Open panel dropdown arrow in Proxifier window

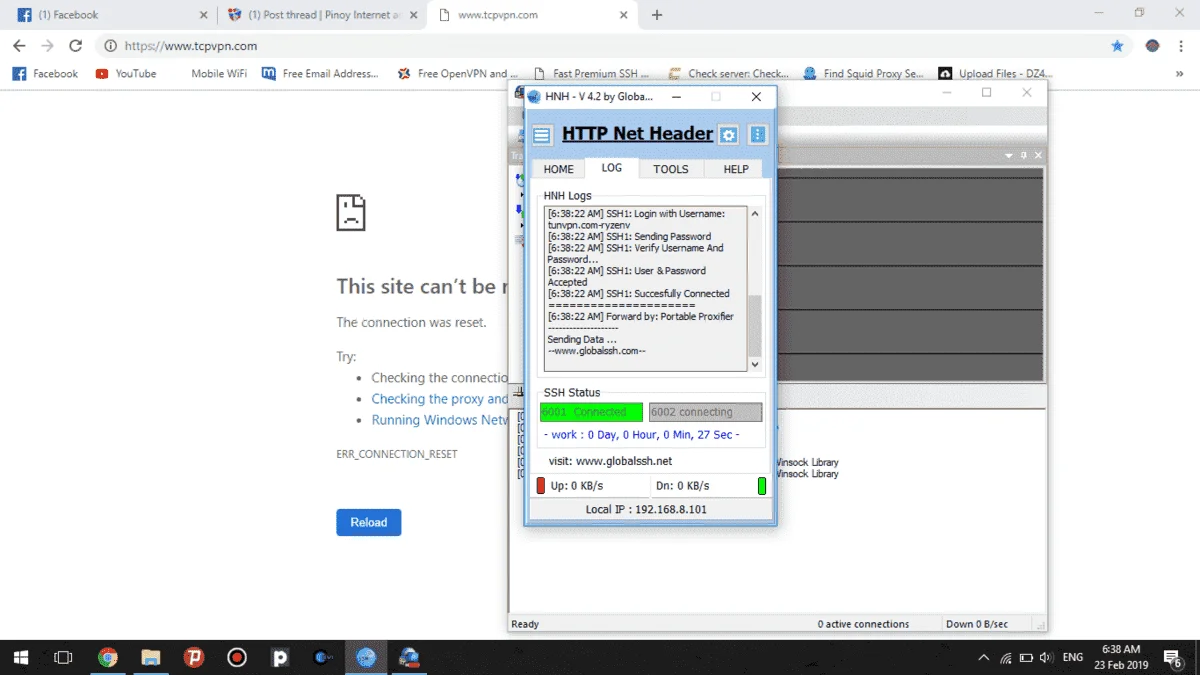point(1009,156)
